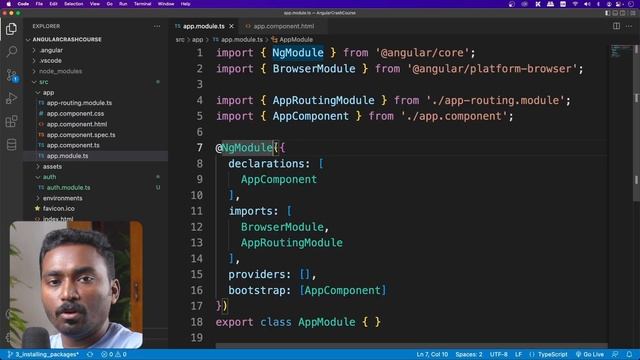The width and height of the screenshot is (640, 360).
Task: Open Explorer more actions ellipsis
Action: click(x=157, y=26)
